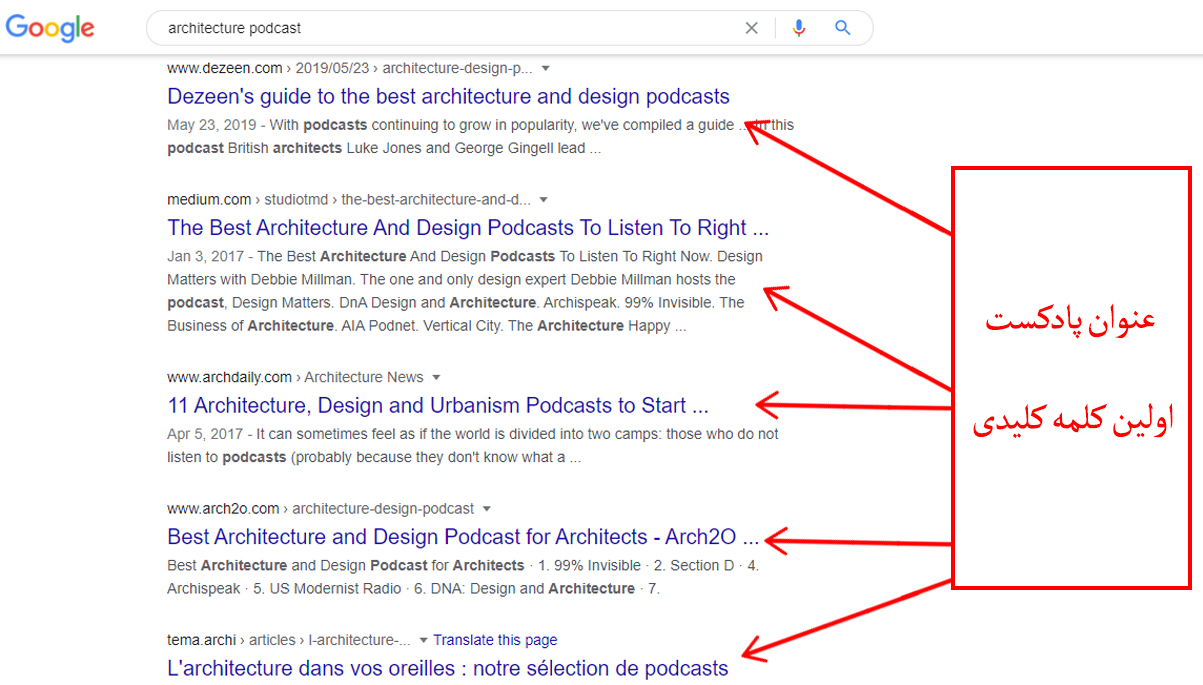
Task: Open dropdown arrow next to medium.com URL
Action: (x=543, y=200)
